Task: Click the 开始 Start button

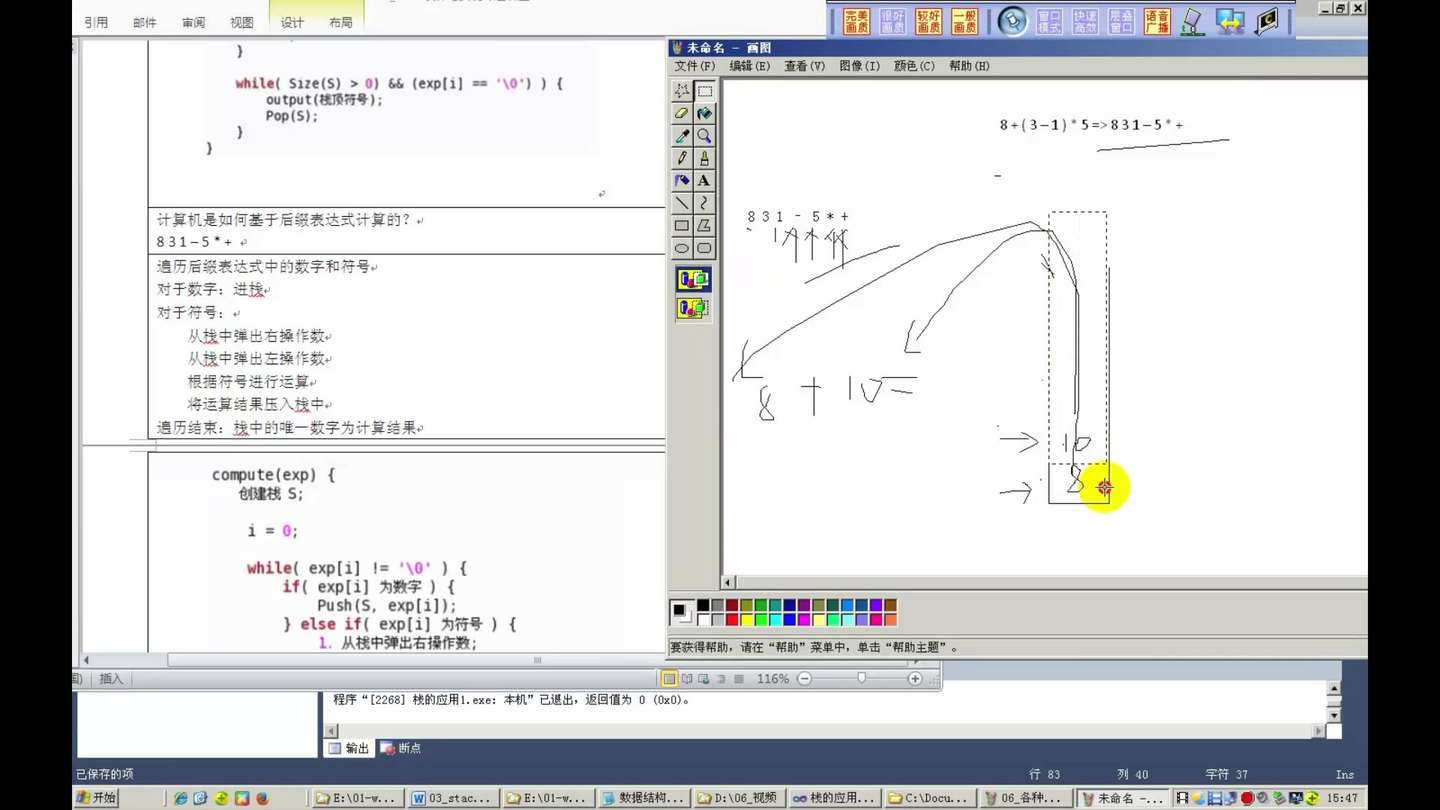Action: 97,798
